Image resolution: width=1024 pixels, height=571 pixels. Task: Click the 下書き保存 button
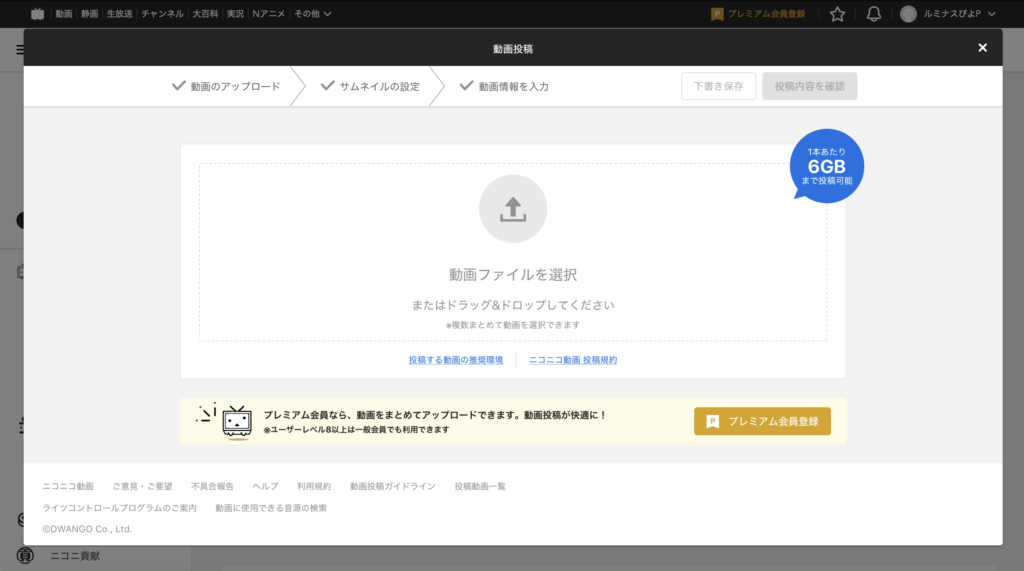(718, 86)
